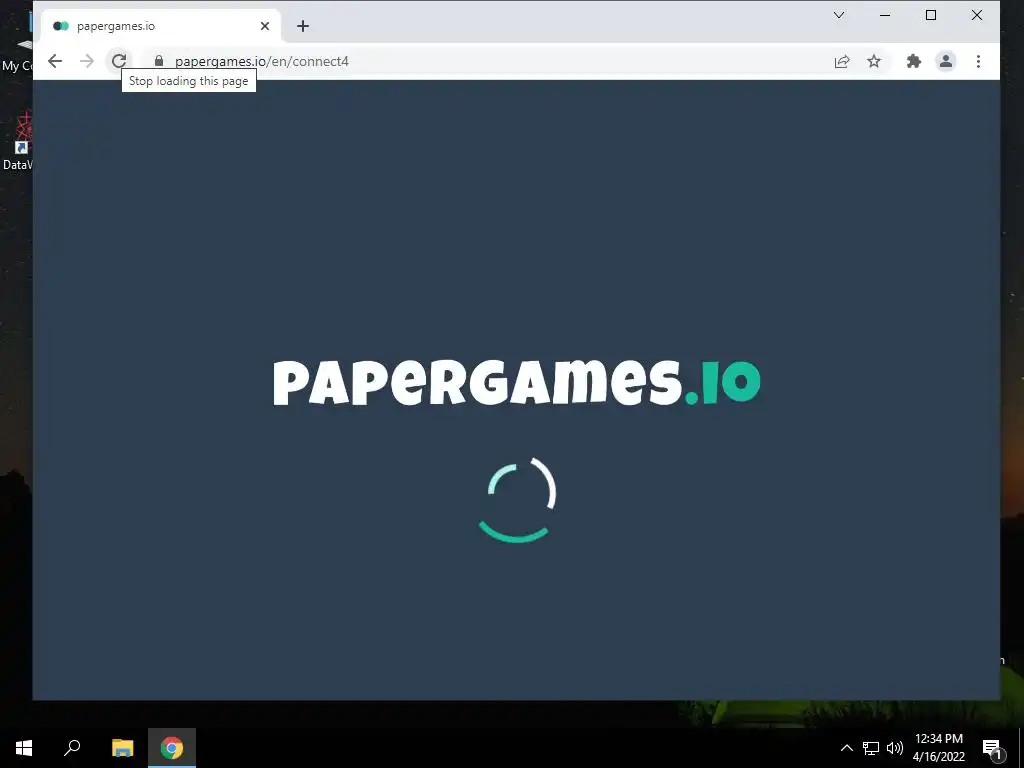Click the Chrome taskbar icon

172,748
